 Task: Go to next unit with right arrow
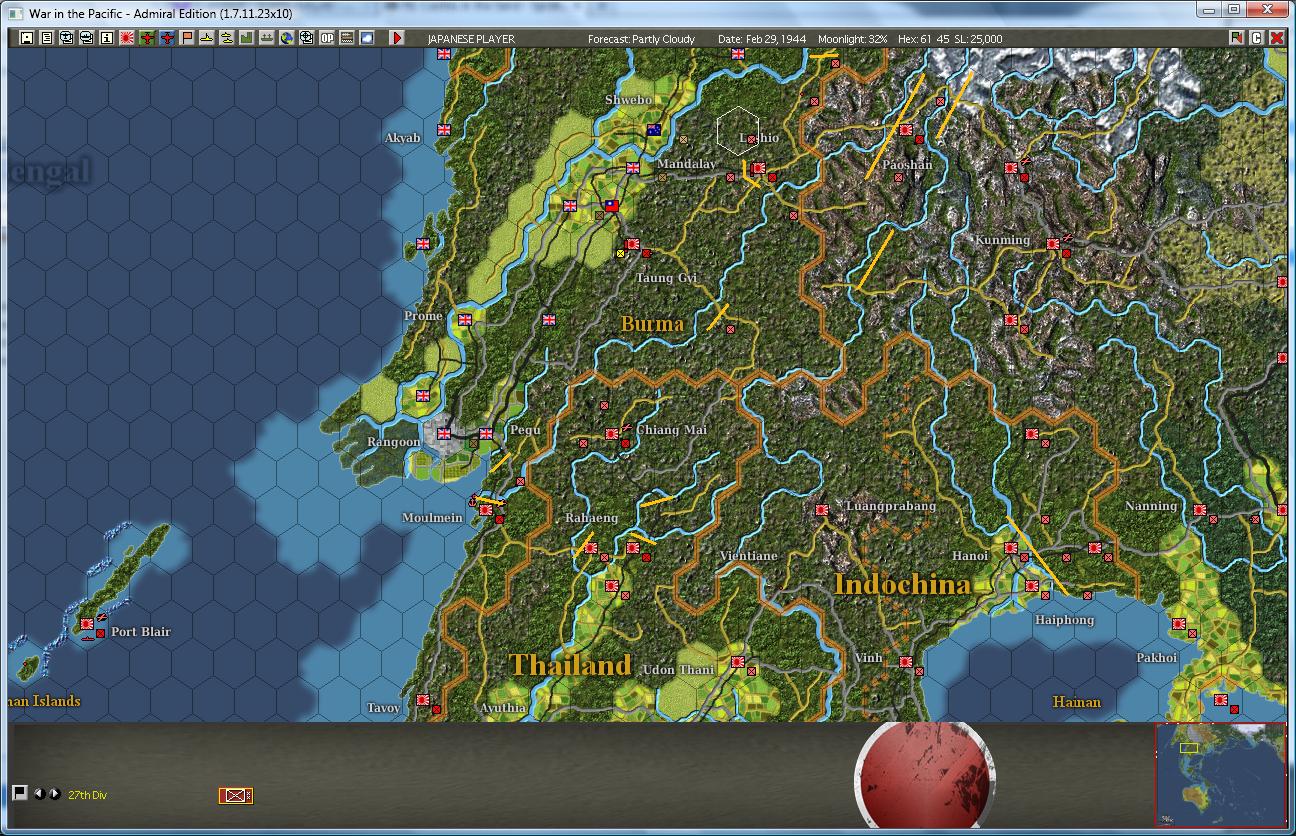(55, 794)
